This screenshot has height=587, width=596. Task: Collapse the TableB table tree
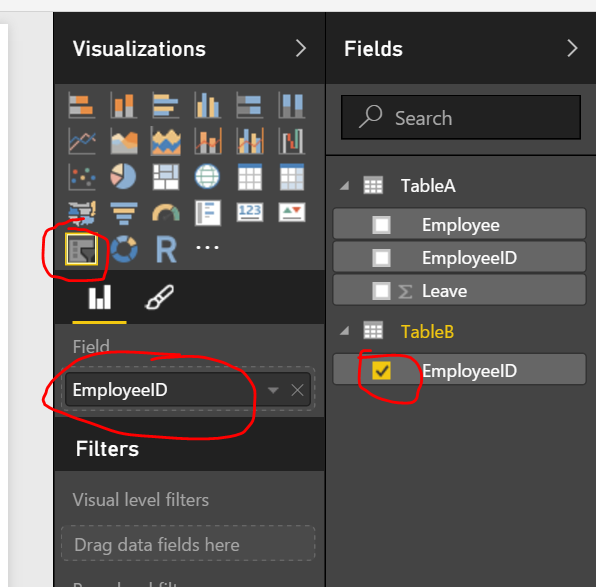coord(345,331)
